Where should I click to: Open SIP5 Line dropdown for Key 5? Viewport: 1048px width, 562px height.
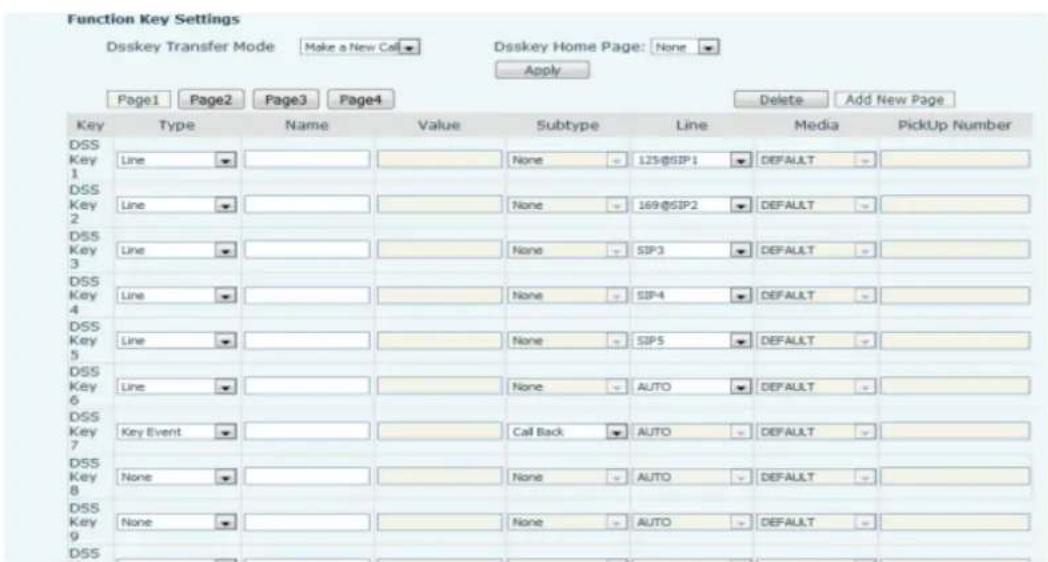point(692,341)
